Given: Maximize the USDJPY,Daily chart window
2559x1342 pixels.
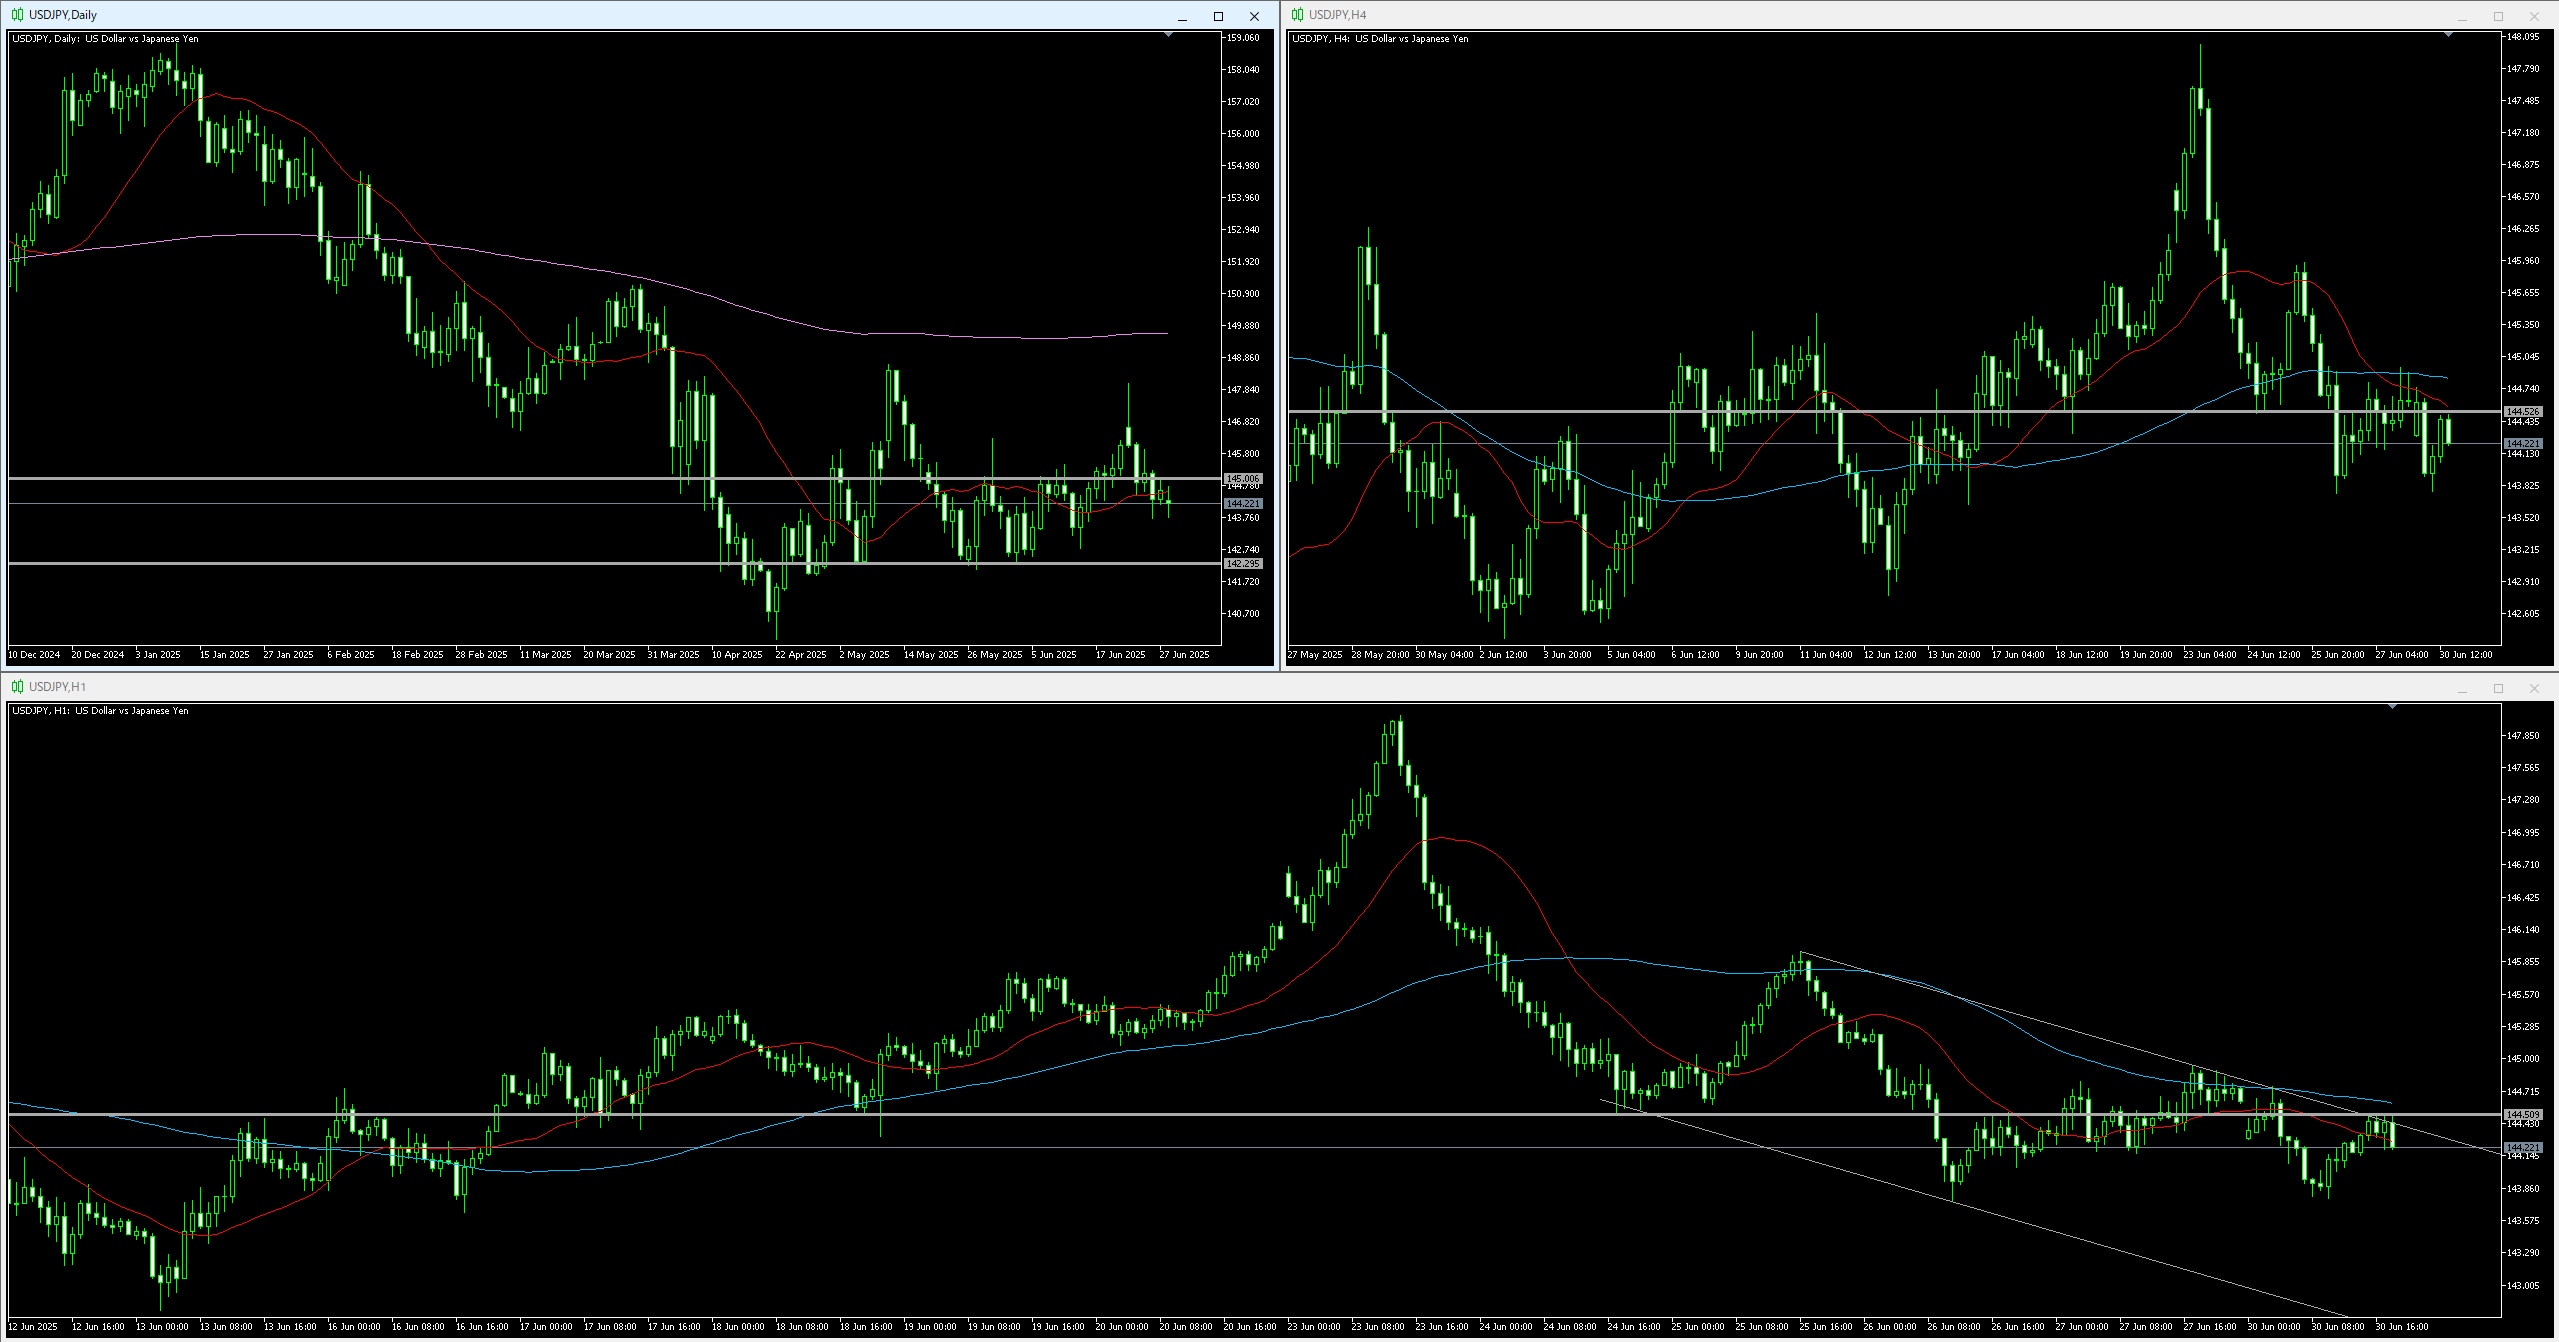Looking at the screenshot, I should [x=1218, y=16].
